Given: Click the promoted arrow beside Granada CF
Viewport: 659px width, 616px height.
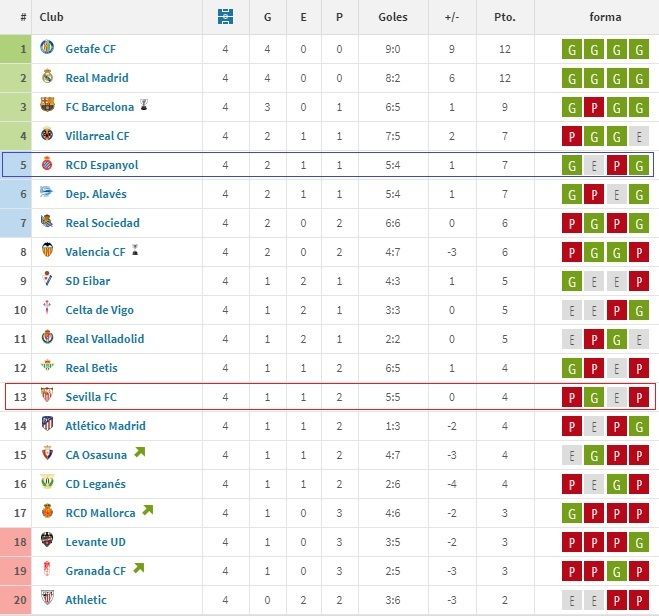Looking at the screenshot, I should [137, 570].
